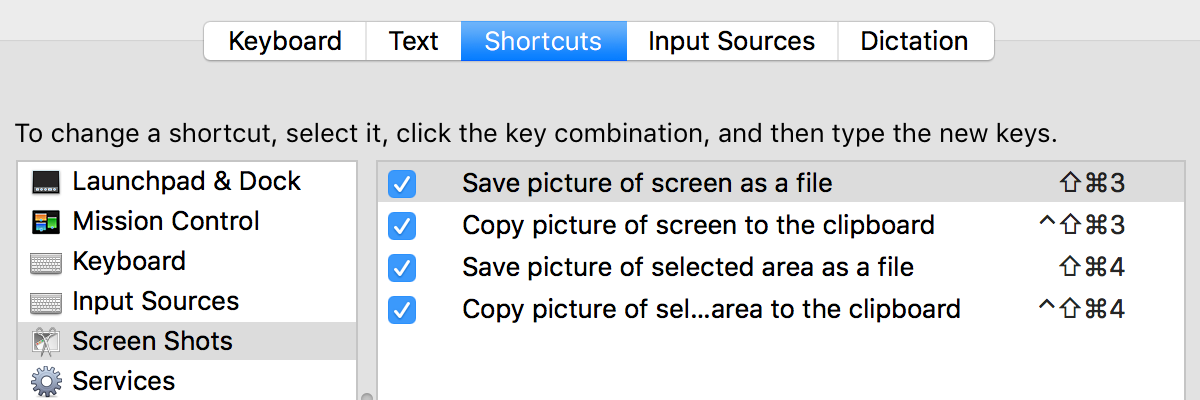Disable Save picture of selected area shortcut
1200x400 pixels.
[402, 268]
